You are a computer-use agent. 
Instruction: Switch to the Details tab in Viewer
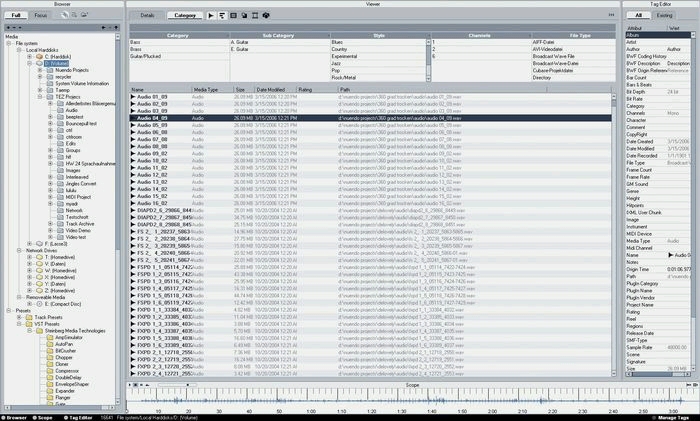147,15
